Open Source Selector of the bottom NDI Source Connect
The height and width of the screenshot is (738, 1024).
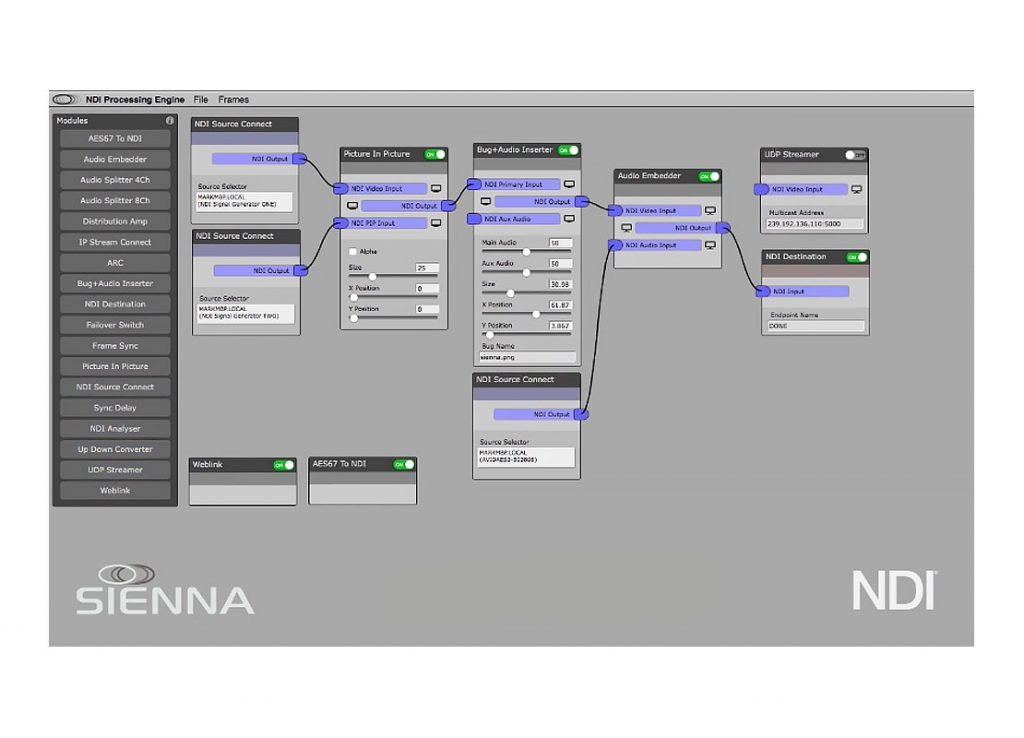pos(526,457)
